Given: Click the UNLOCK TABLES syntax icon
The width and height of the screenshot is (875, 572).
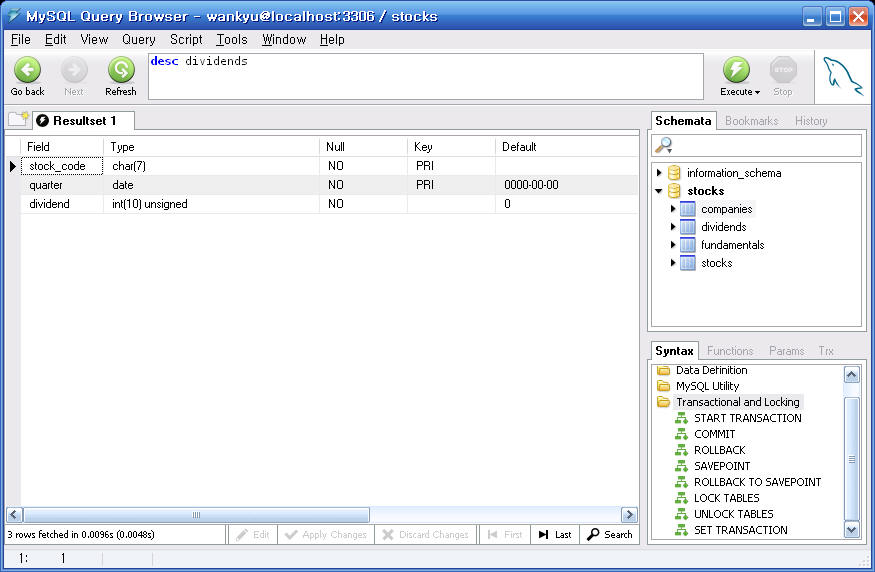Looking at the screenshot, I should pos(681,514).
